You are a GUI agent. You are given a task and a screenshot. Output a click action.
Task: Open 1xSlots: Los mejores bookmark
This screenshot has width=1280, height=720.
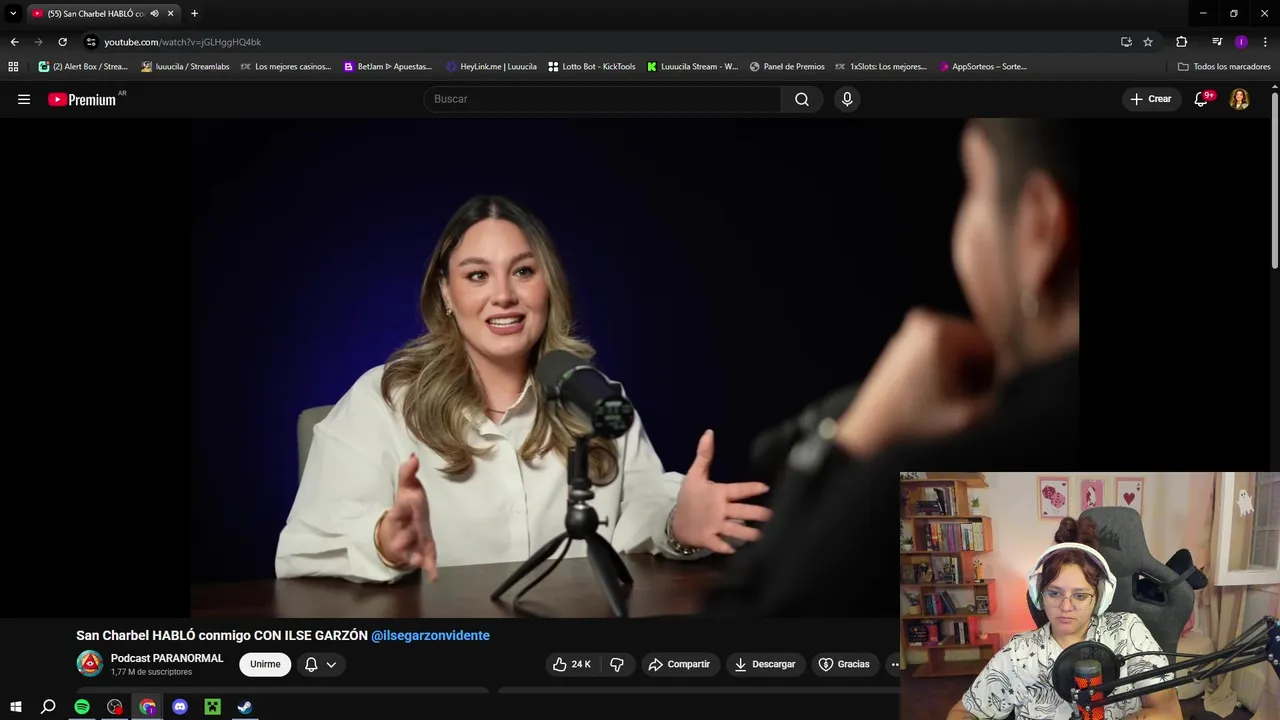coord(881,67)
